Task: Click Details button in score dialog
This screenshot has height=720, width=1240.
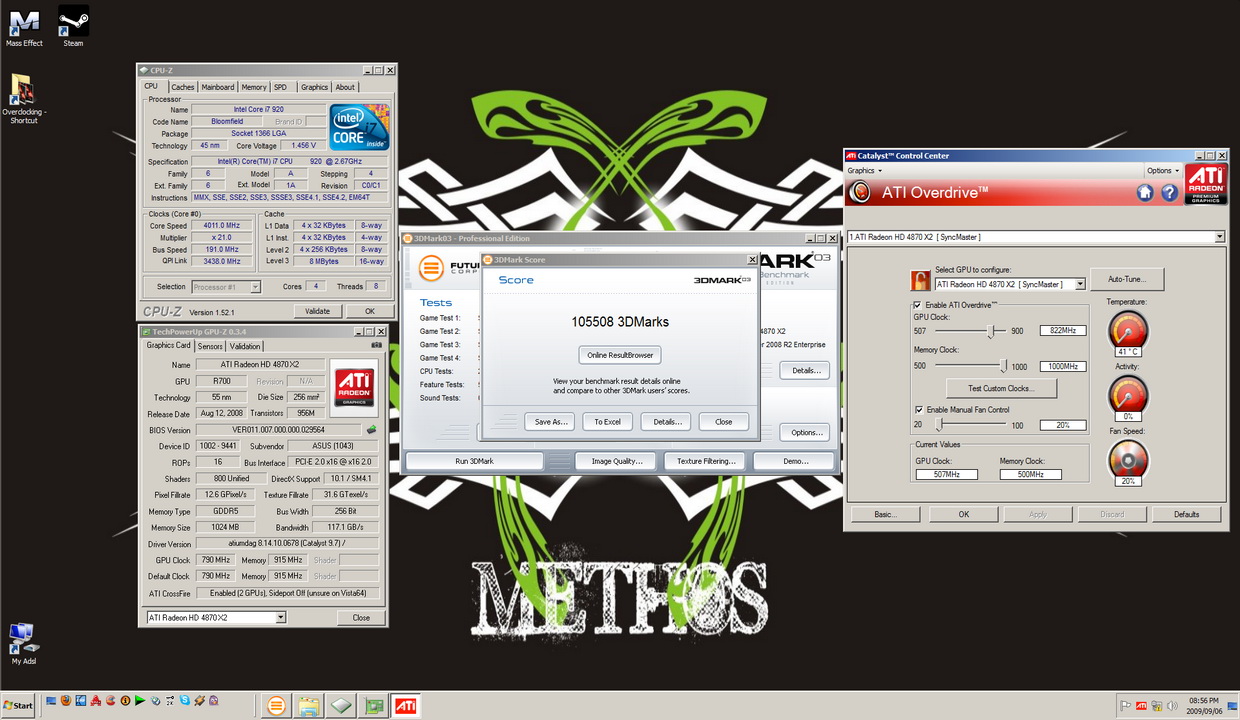Action: pyautogui.click(x=666, y=421)
